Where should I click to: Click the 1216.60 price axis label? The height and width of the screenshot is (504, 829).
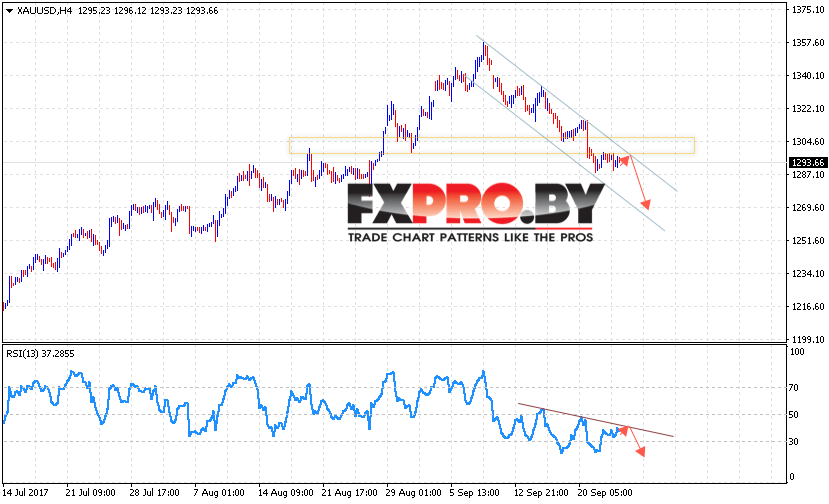(x=808, y=306)
